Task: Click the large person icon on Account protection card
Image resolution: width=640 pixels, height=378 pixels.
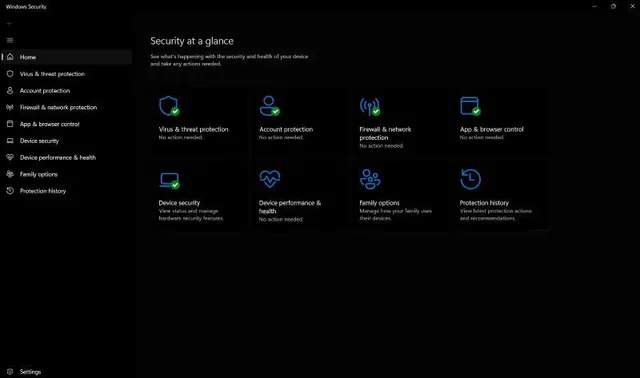Action: pos(269,106)
